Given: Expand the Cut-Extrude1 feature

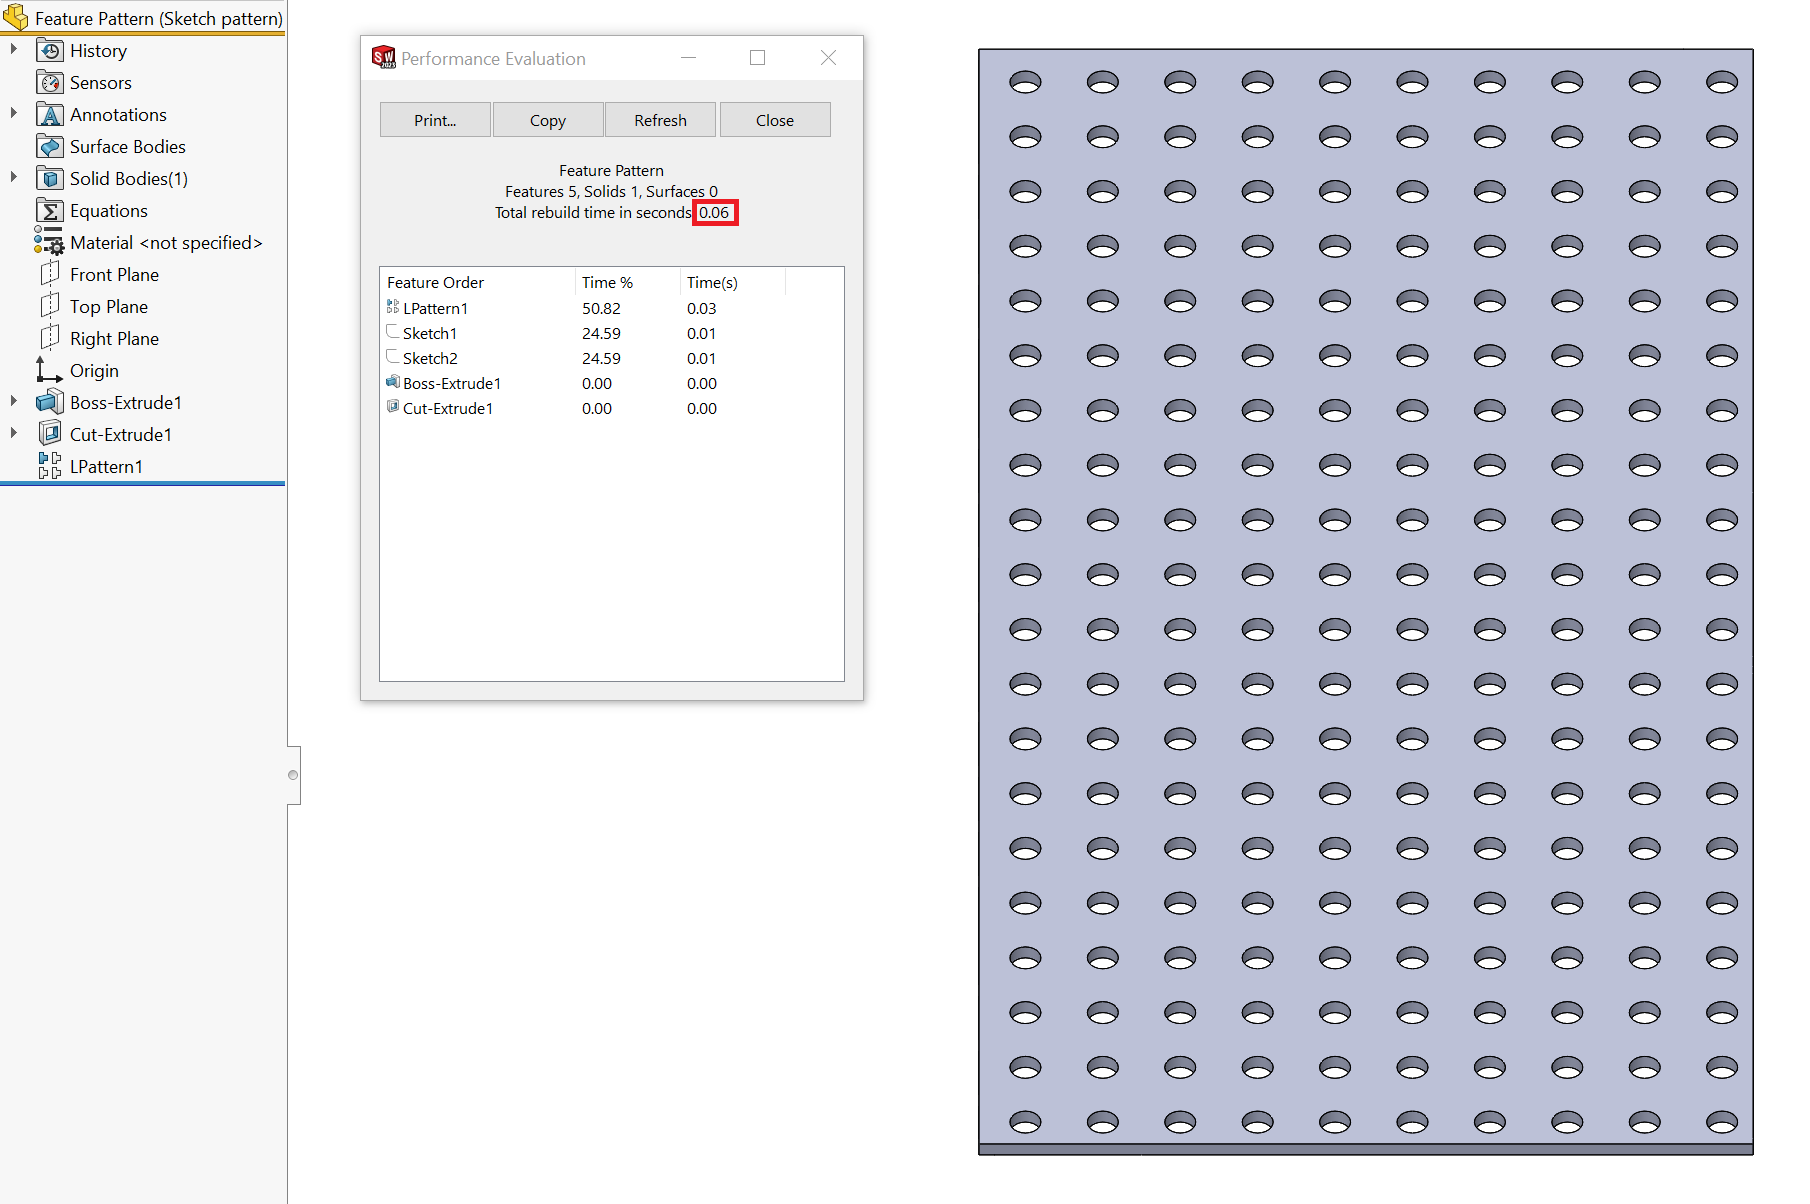Looking at the screenshot, I should pos(14,434).
